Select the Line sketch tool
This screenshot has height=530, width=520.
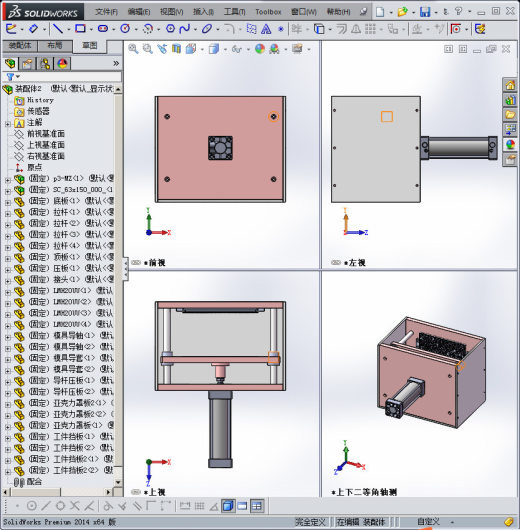[x=58, y=29]
